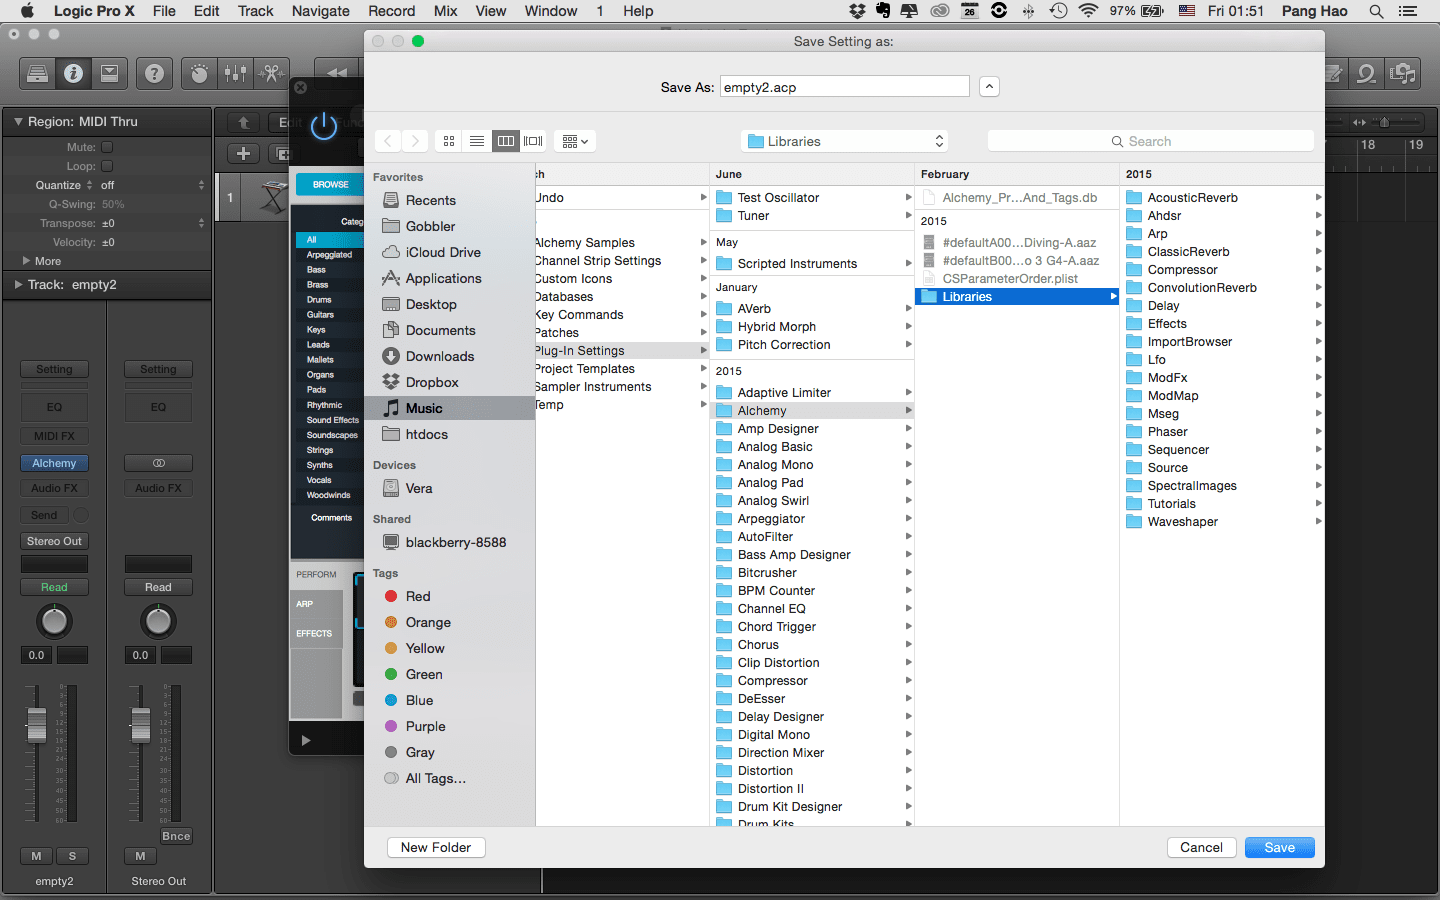Open the Transpose value popup

[151, 223]
